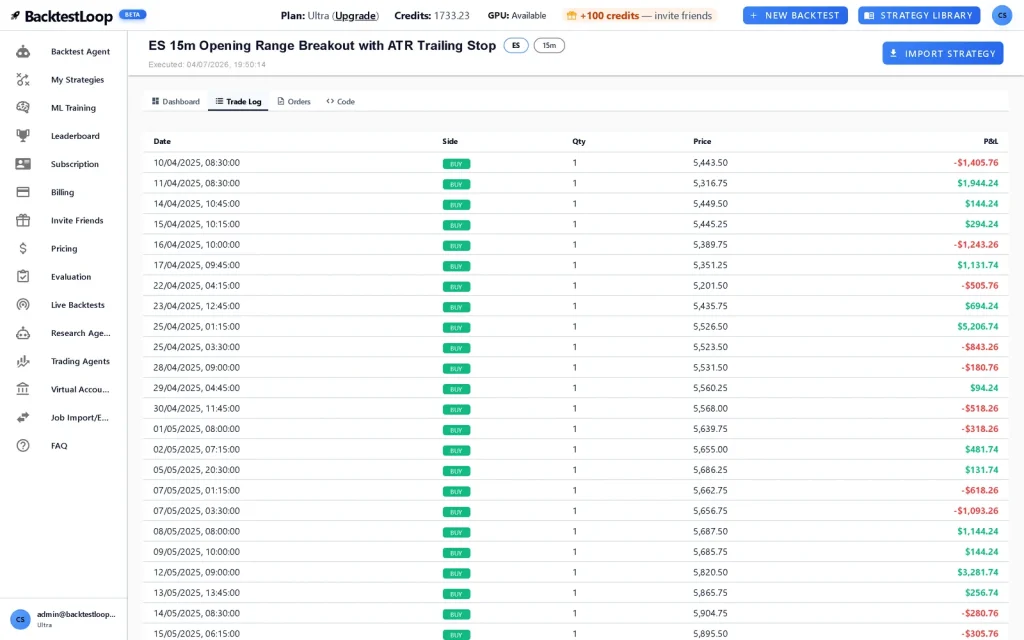1024x640 pixels.
Task: Click the New Backtest button
Action: (795, 15)
